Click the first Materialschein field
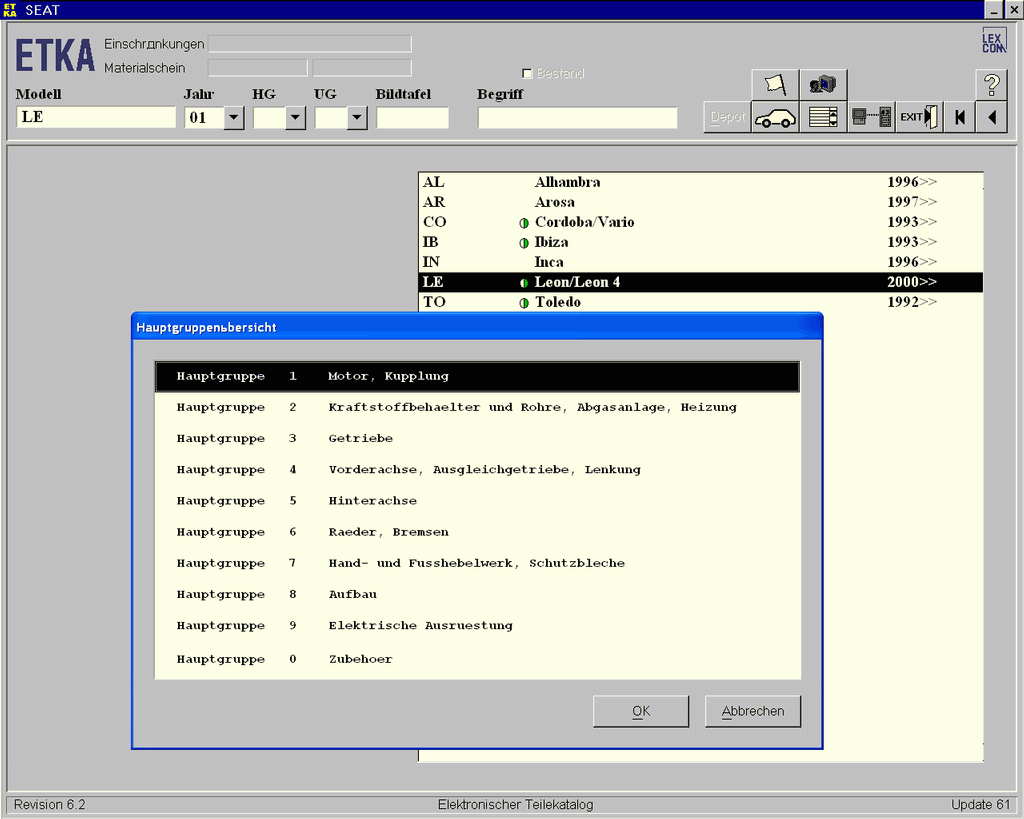The image size is (1024, 819). (257, 68)
